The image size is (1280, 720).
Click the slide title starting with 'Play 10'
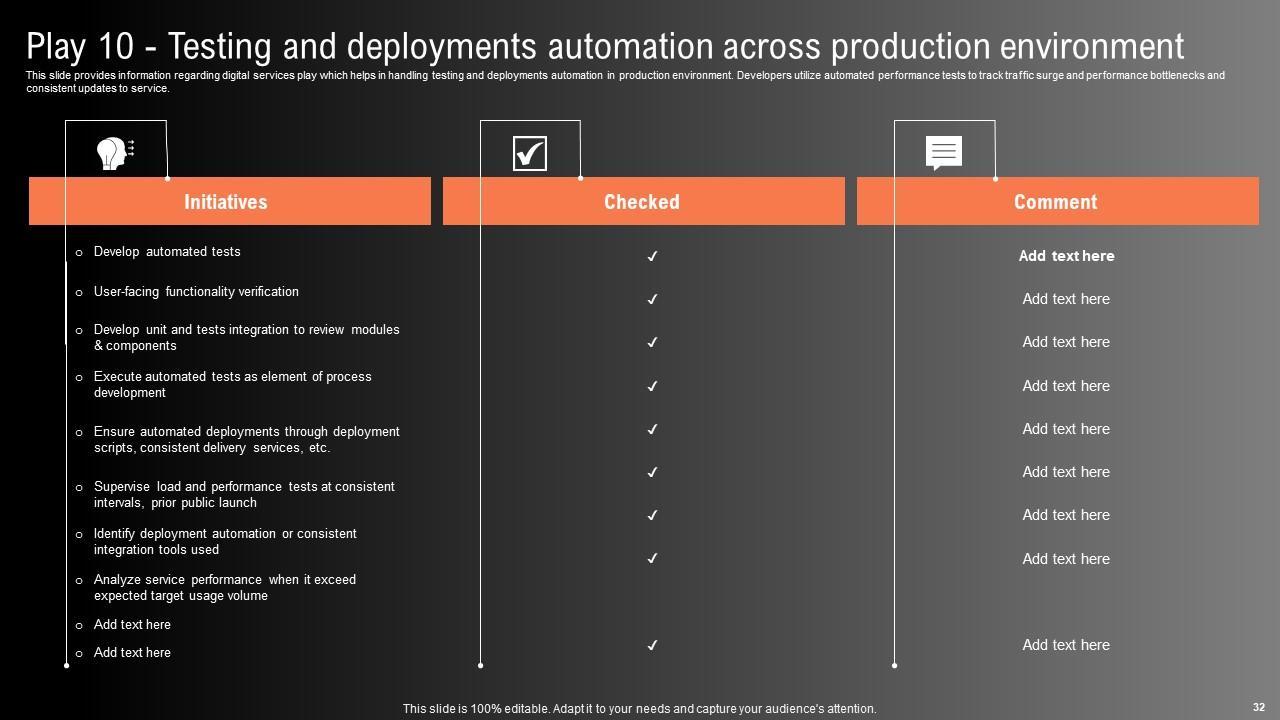click(x=605, y=46)
